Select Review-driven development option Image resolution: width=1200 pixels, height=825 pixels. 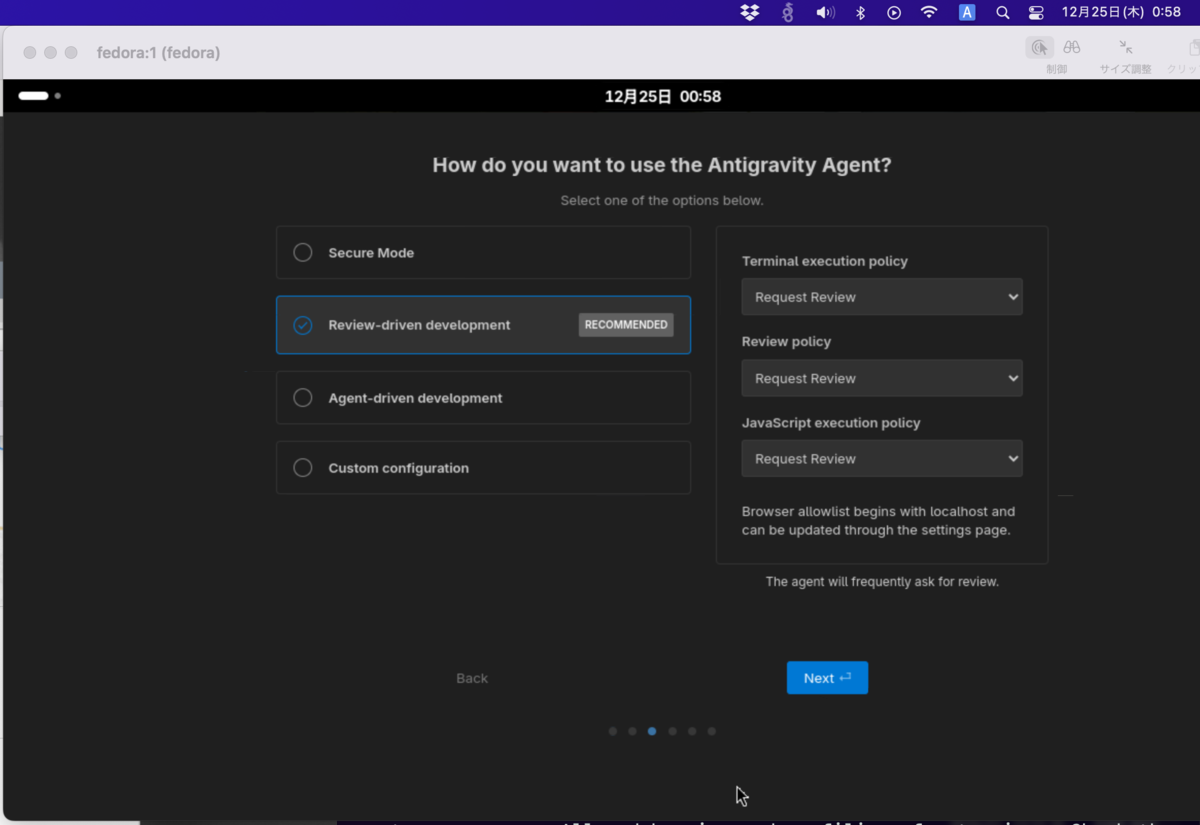click(x=483, y=325)
